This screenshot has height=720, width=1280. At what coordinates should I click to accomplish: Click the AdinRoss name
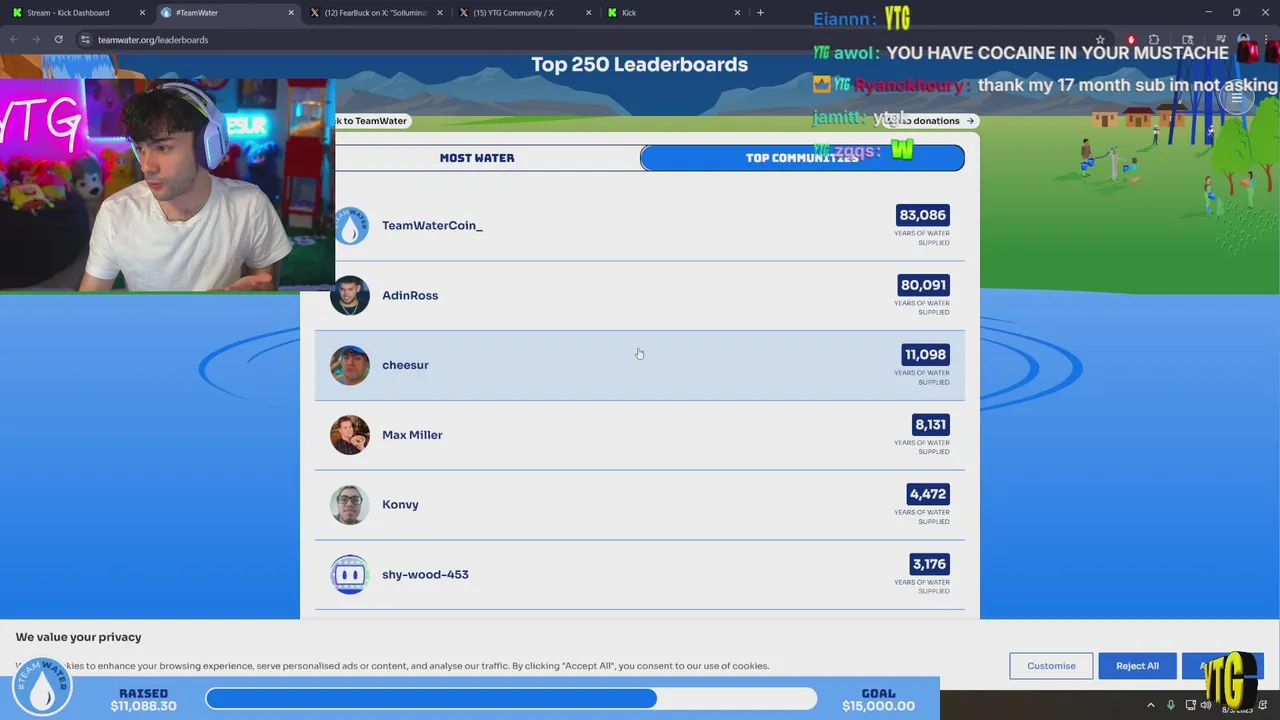[x=410, y=295]
